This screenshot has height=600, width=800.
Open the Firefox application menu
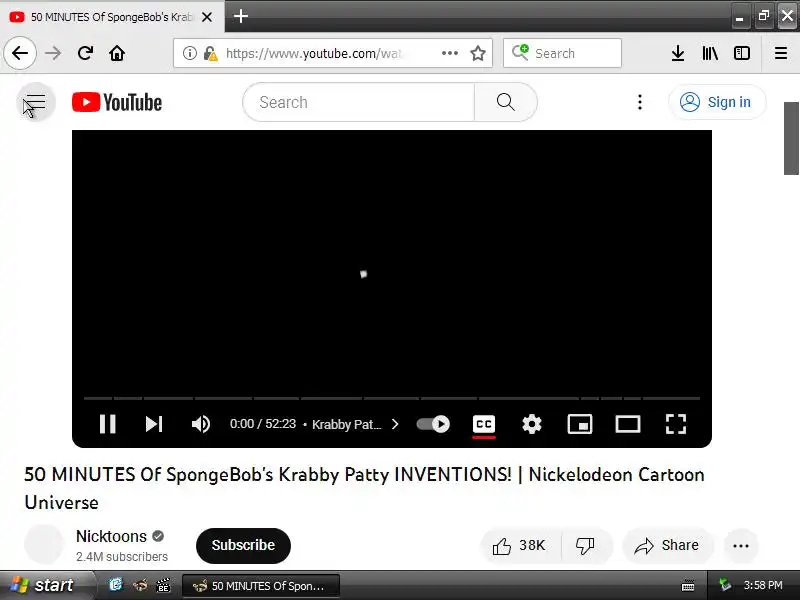tap(781, 53)
